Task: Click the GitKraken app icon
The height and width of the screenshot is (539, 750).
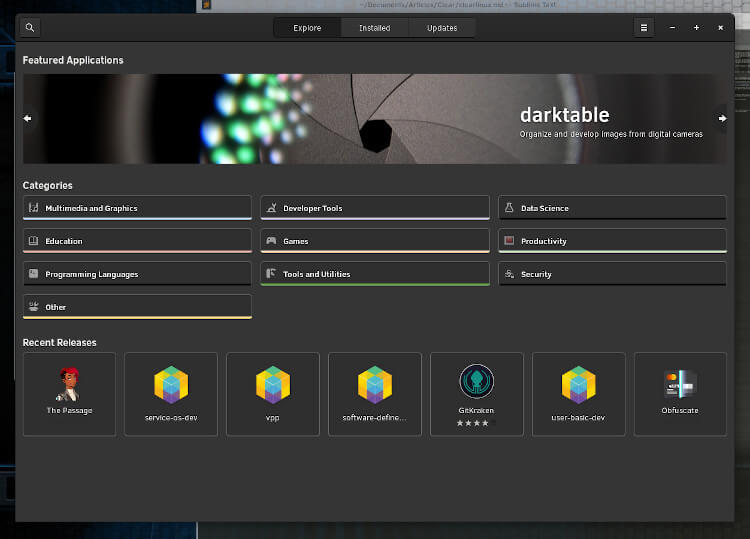Action: coord(477,381)
